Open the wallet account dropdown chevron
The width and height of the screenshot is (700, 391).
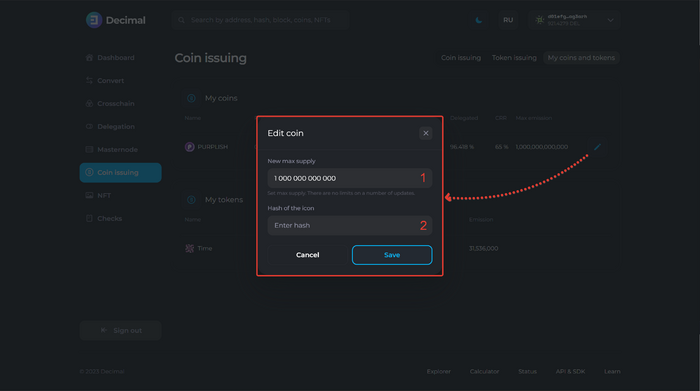(610, 20)
